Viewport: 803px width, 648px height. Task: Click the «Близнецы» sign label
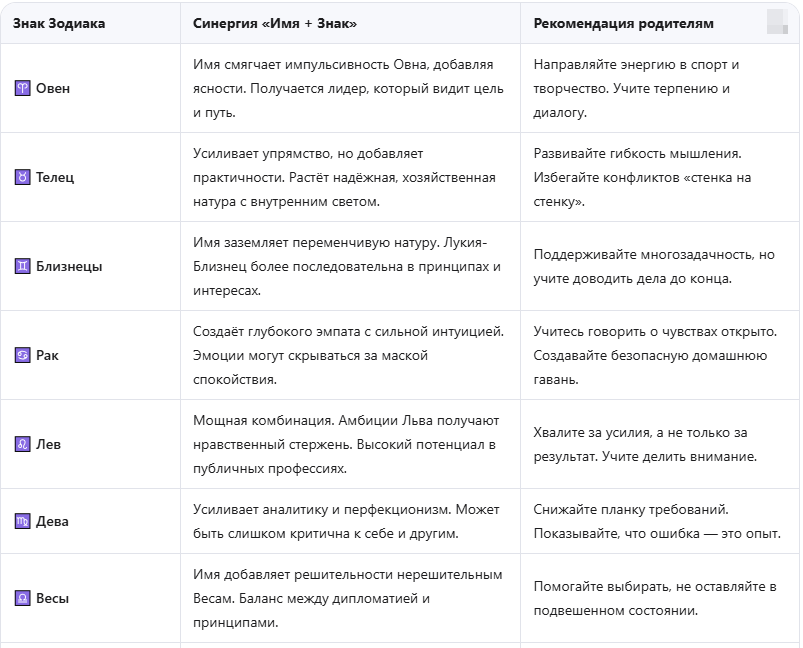click(x=69, y=266)
